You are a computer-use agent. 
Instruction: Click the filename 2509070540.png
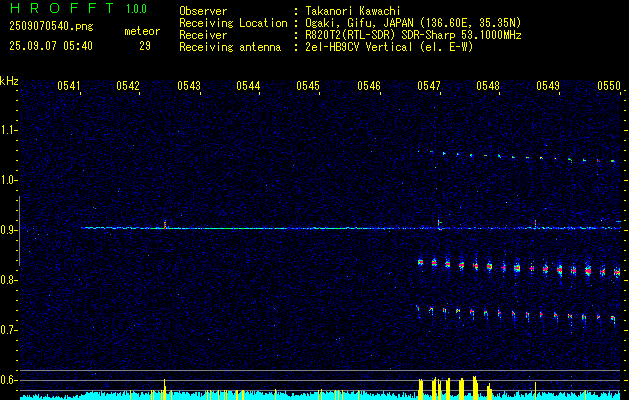51,27
